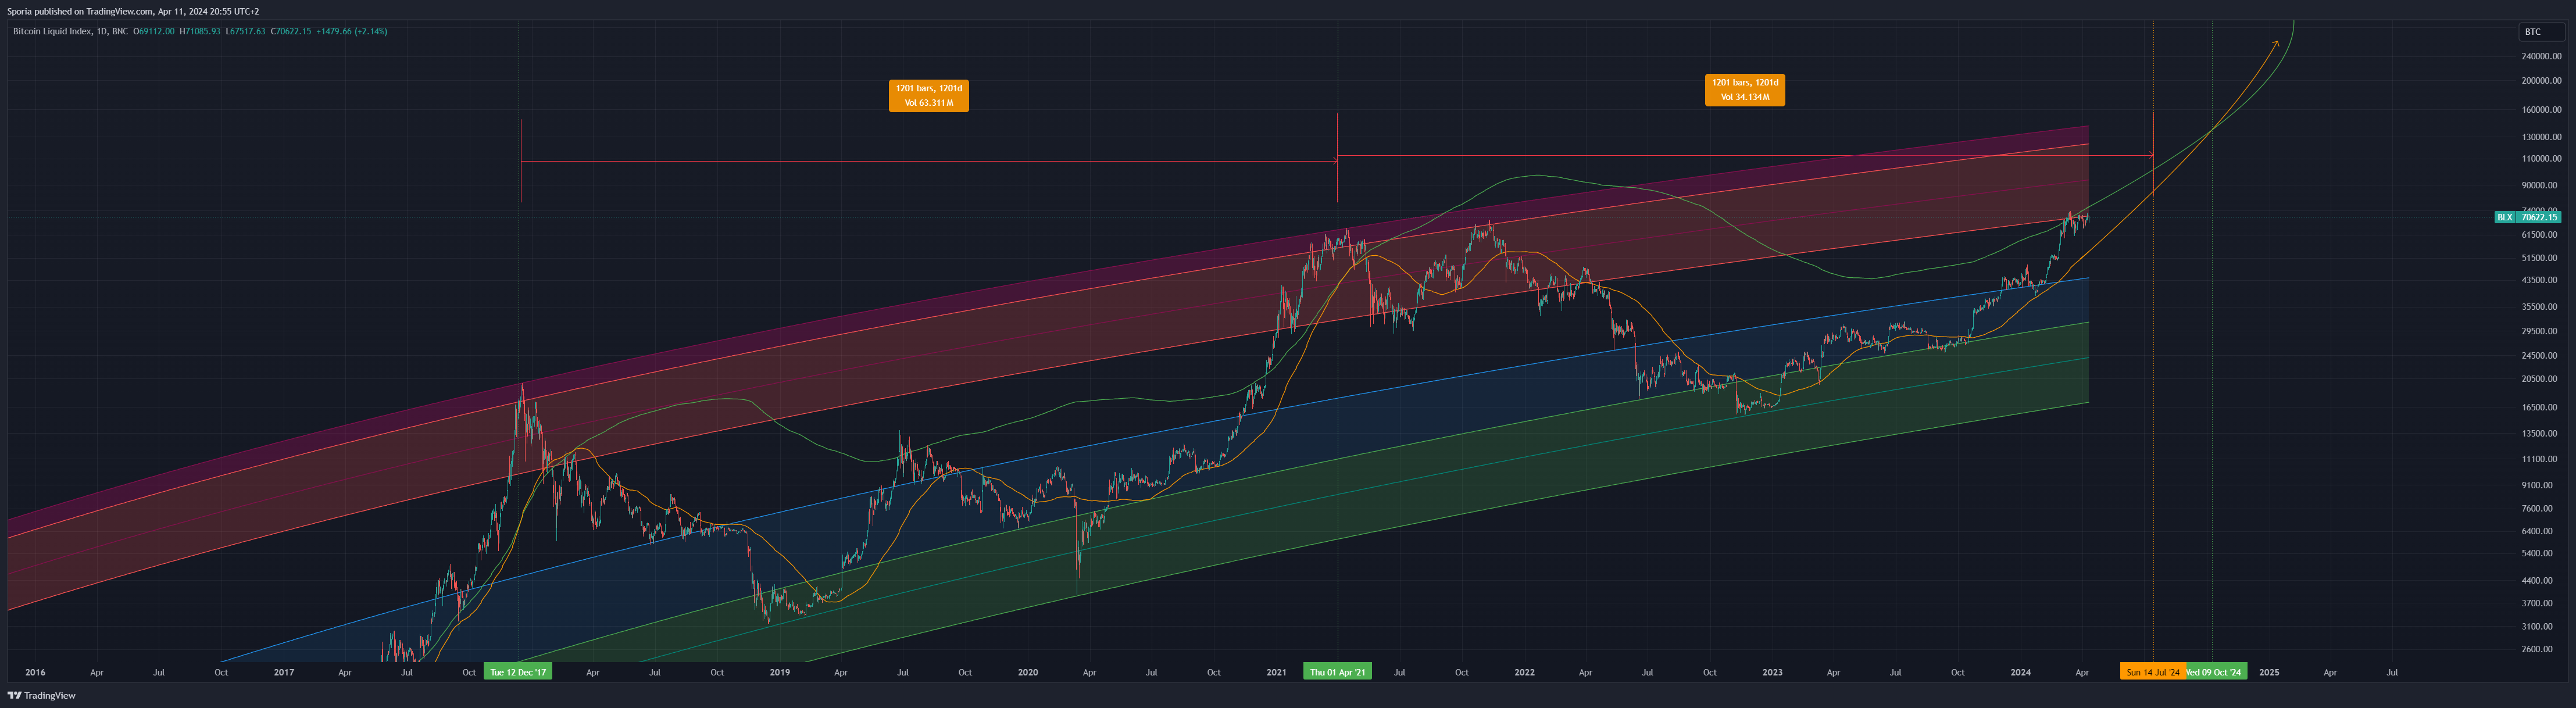The width and height of the screenshot is (2576, 708).
Task: Click the 2019 year label on time axis
Action: (780, 672)
